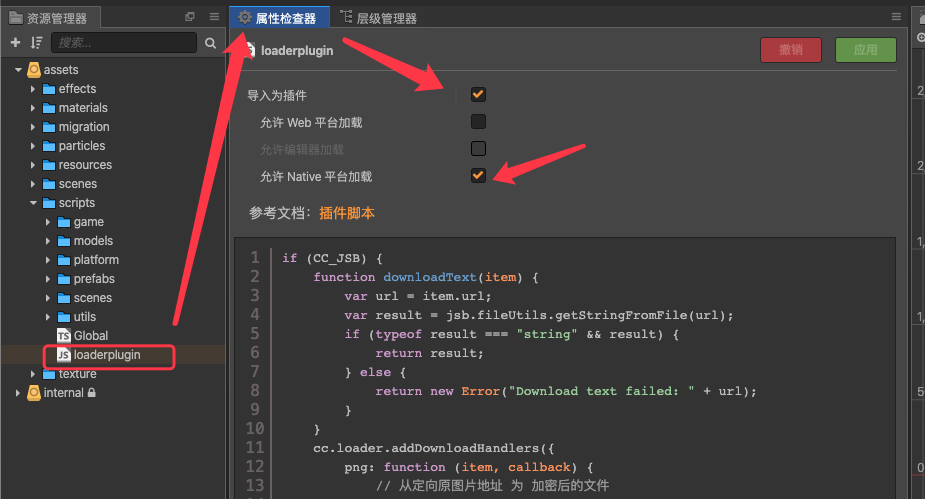Collapse the assets root node

tap(18, 70)
